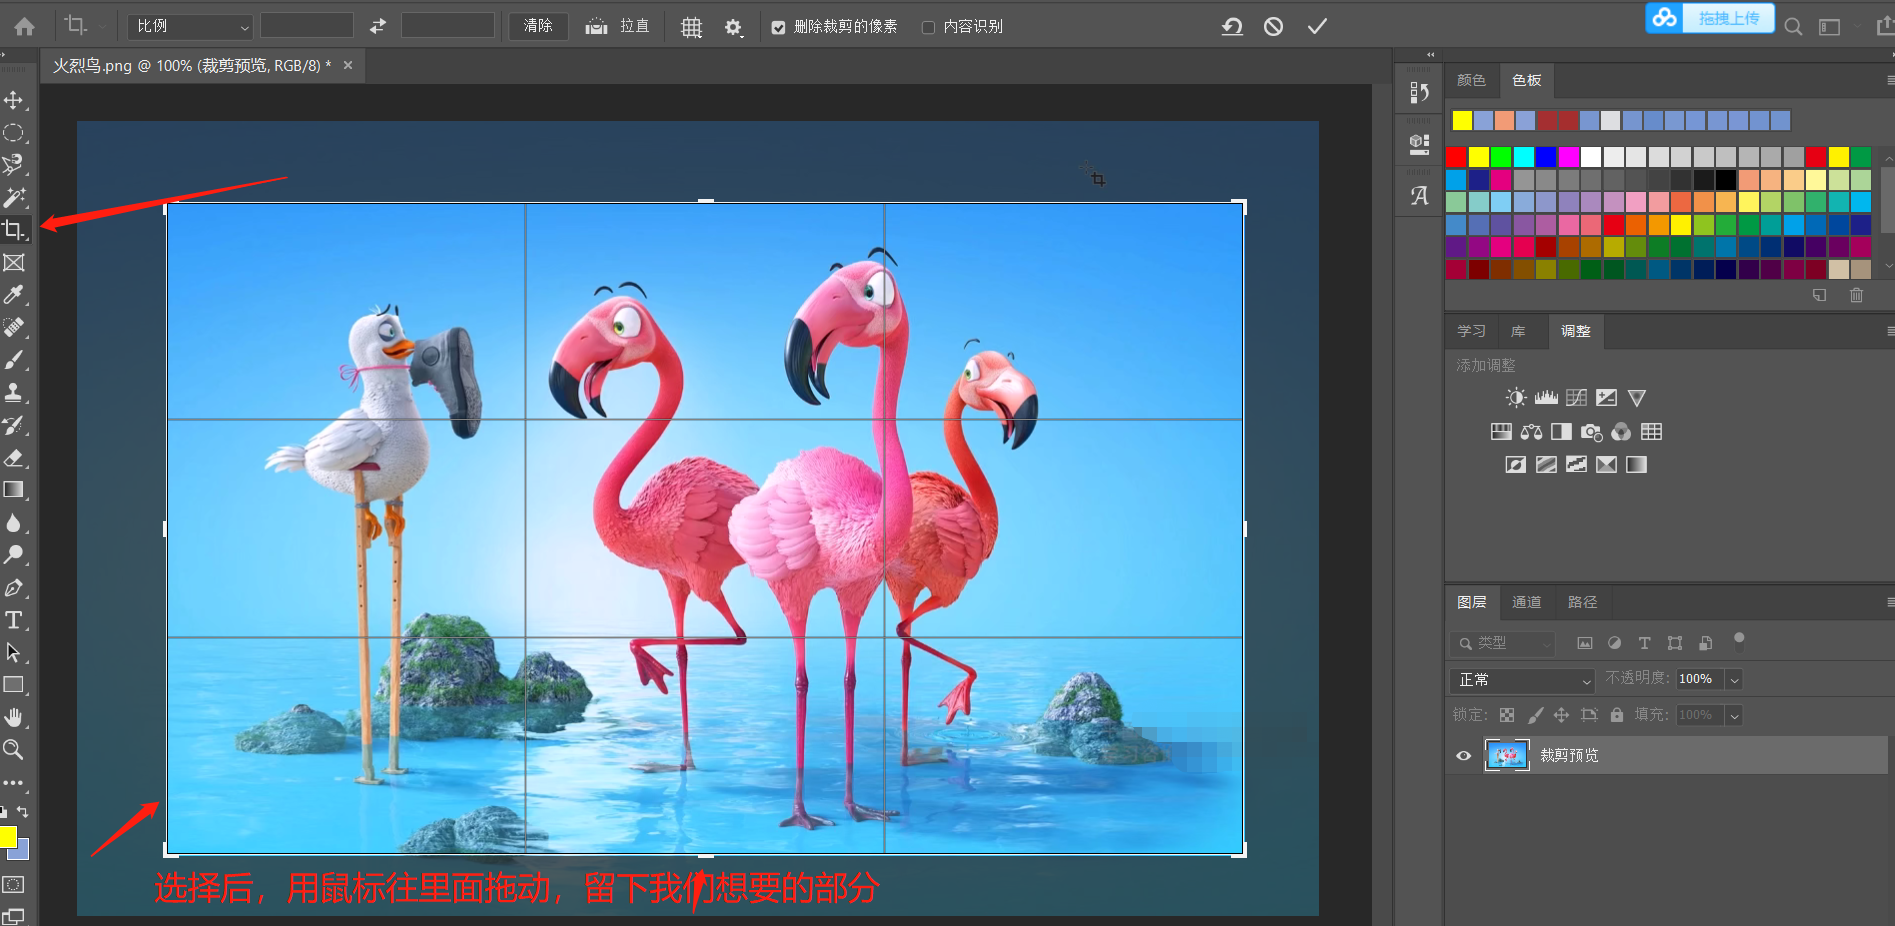Open opacity 100% dropdown arrow

pyautogui.click(x=1735, y=680)
